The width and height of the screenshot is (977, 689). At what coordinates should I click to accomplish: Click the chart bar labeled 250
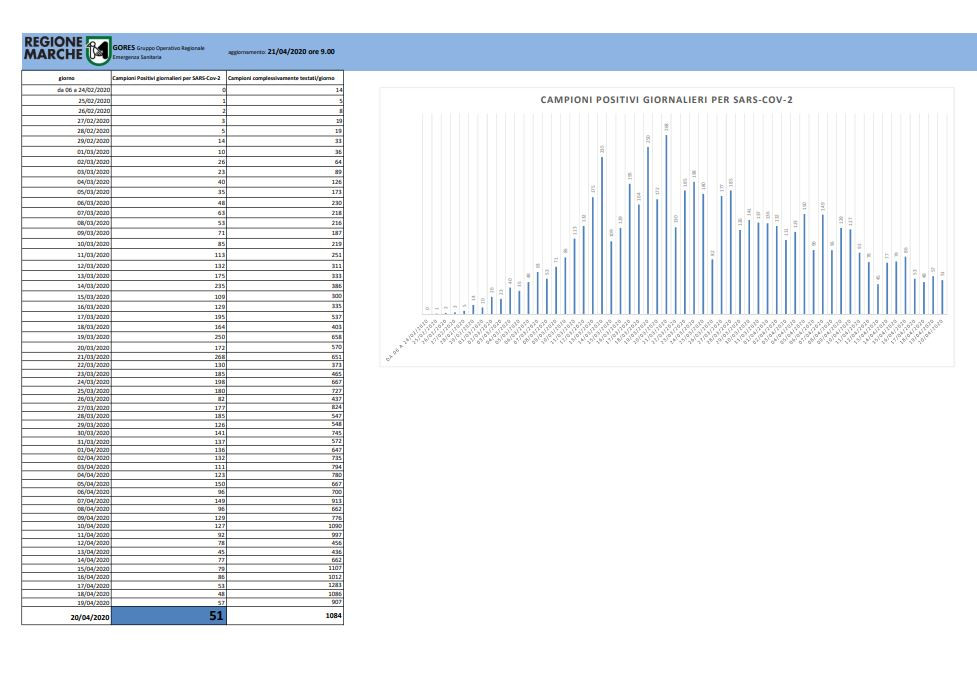[648, 232]
